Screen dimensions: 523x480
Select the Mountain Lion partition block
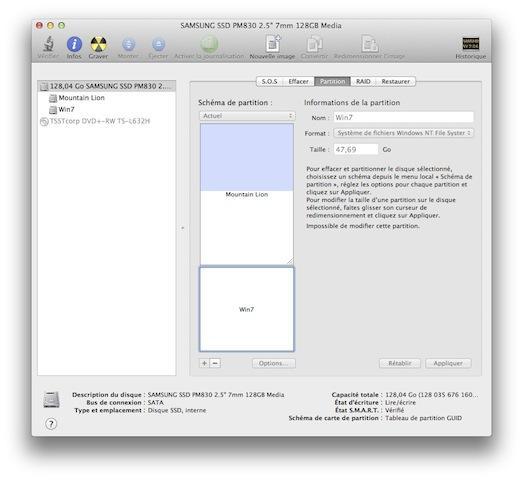tap(247, 194)
